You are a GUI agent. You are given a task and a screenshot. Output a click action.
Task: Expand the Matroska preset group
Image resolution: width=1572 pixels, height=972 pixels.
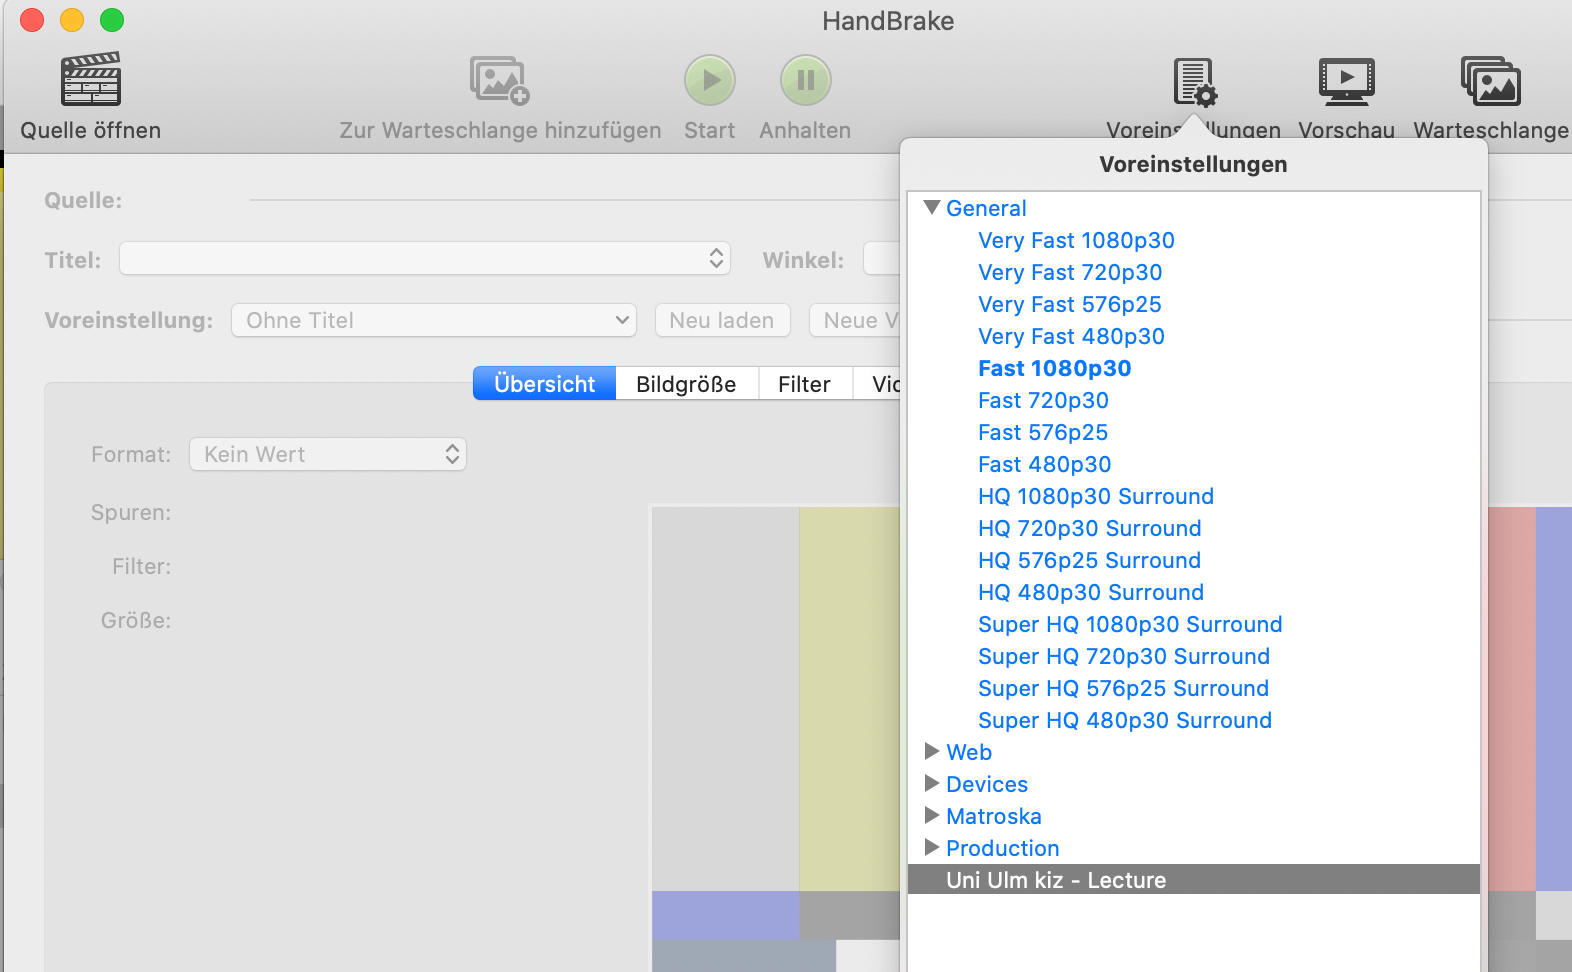coord(932,815)
